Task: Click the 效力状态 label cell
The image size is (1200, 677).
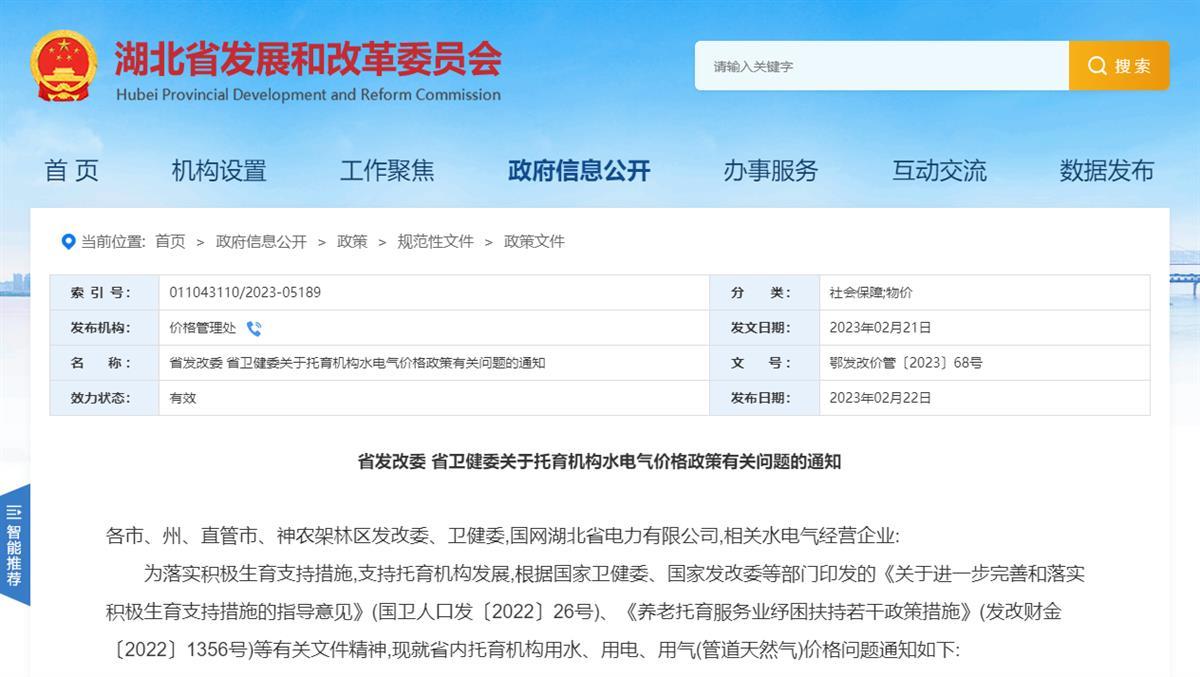Action: point(104,398)
